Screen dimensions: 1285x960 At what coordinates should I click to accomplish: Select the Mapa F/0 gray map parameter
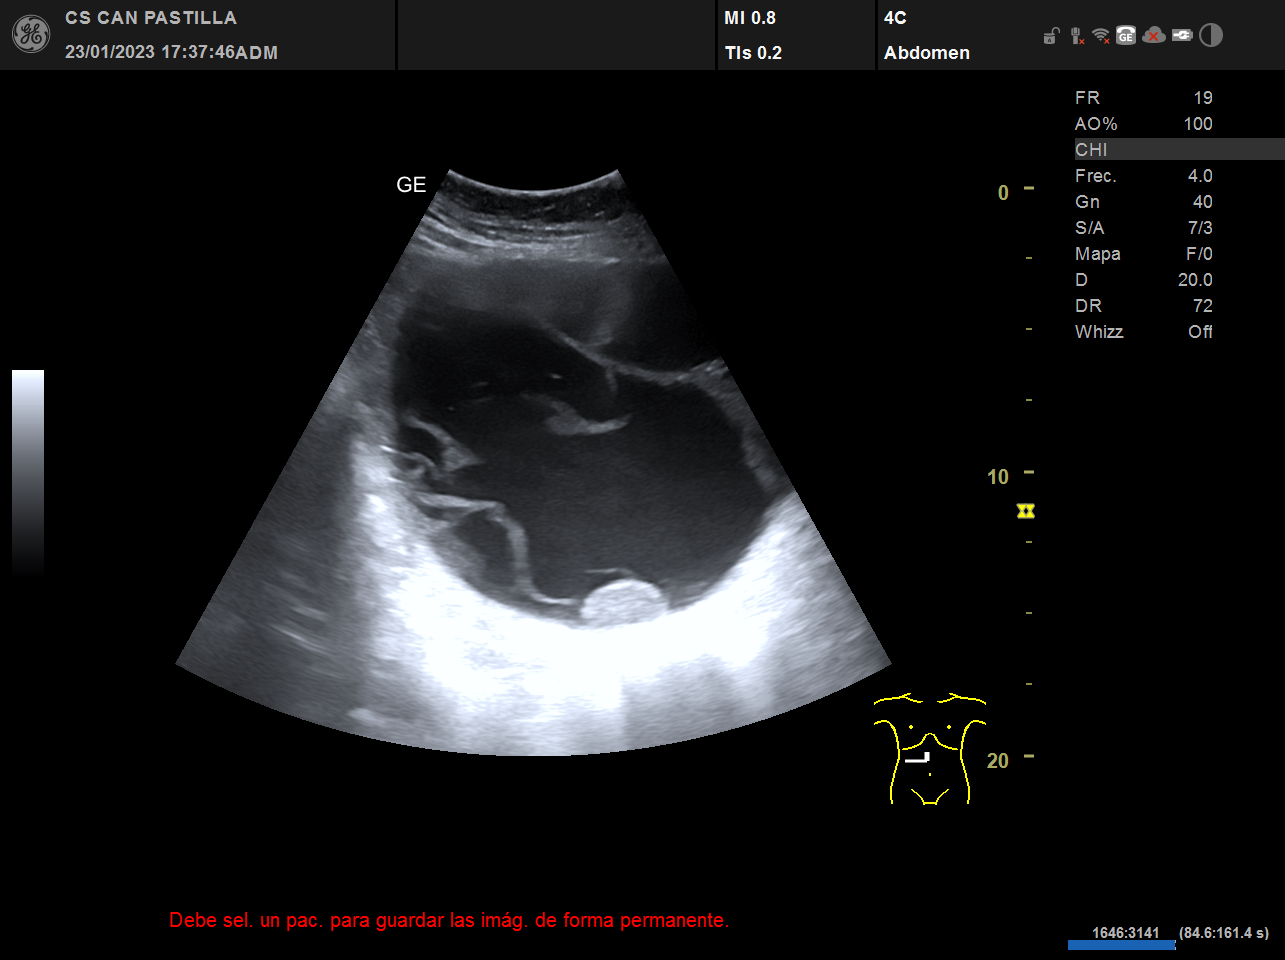pos(1143,254)
